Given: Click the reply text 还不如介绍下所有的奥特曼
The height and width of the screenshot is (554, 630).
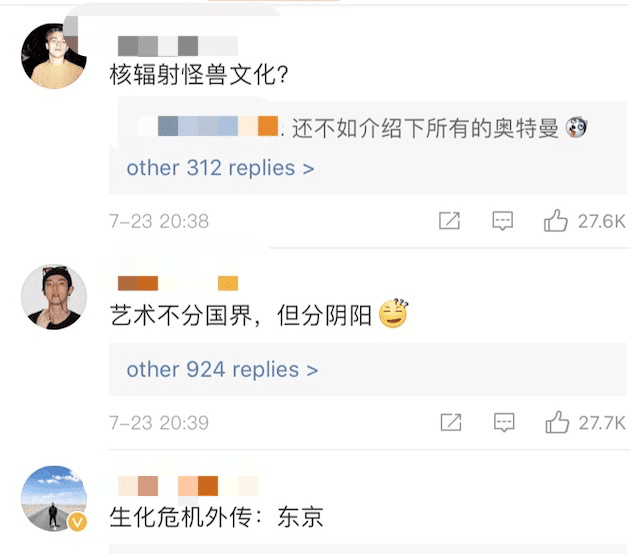Looking at the screenshot, I should [425, 128].
